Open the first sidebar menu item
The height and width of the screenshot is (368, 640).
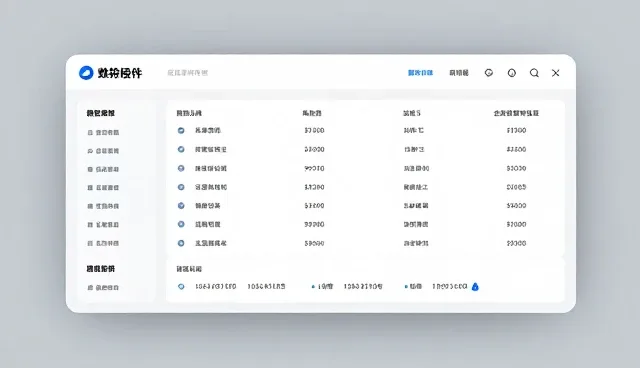pos(103,133)
